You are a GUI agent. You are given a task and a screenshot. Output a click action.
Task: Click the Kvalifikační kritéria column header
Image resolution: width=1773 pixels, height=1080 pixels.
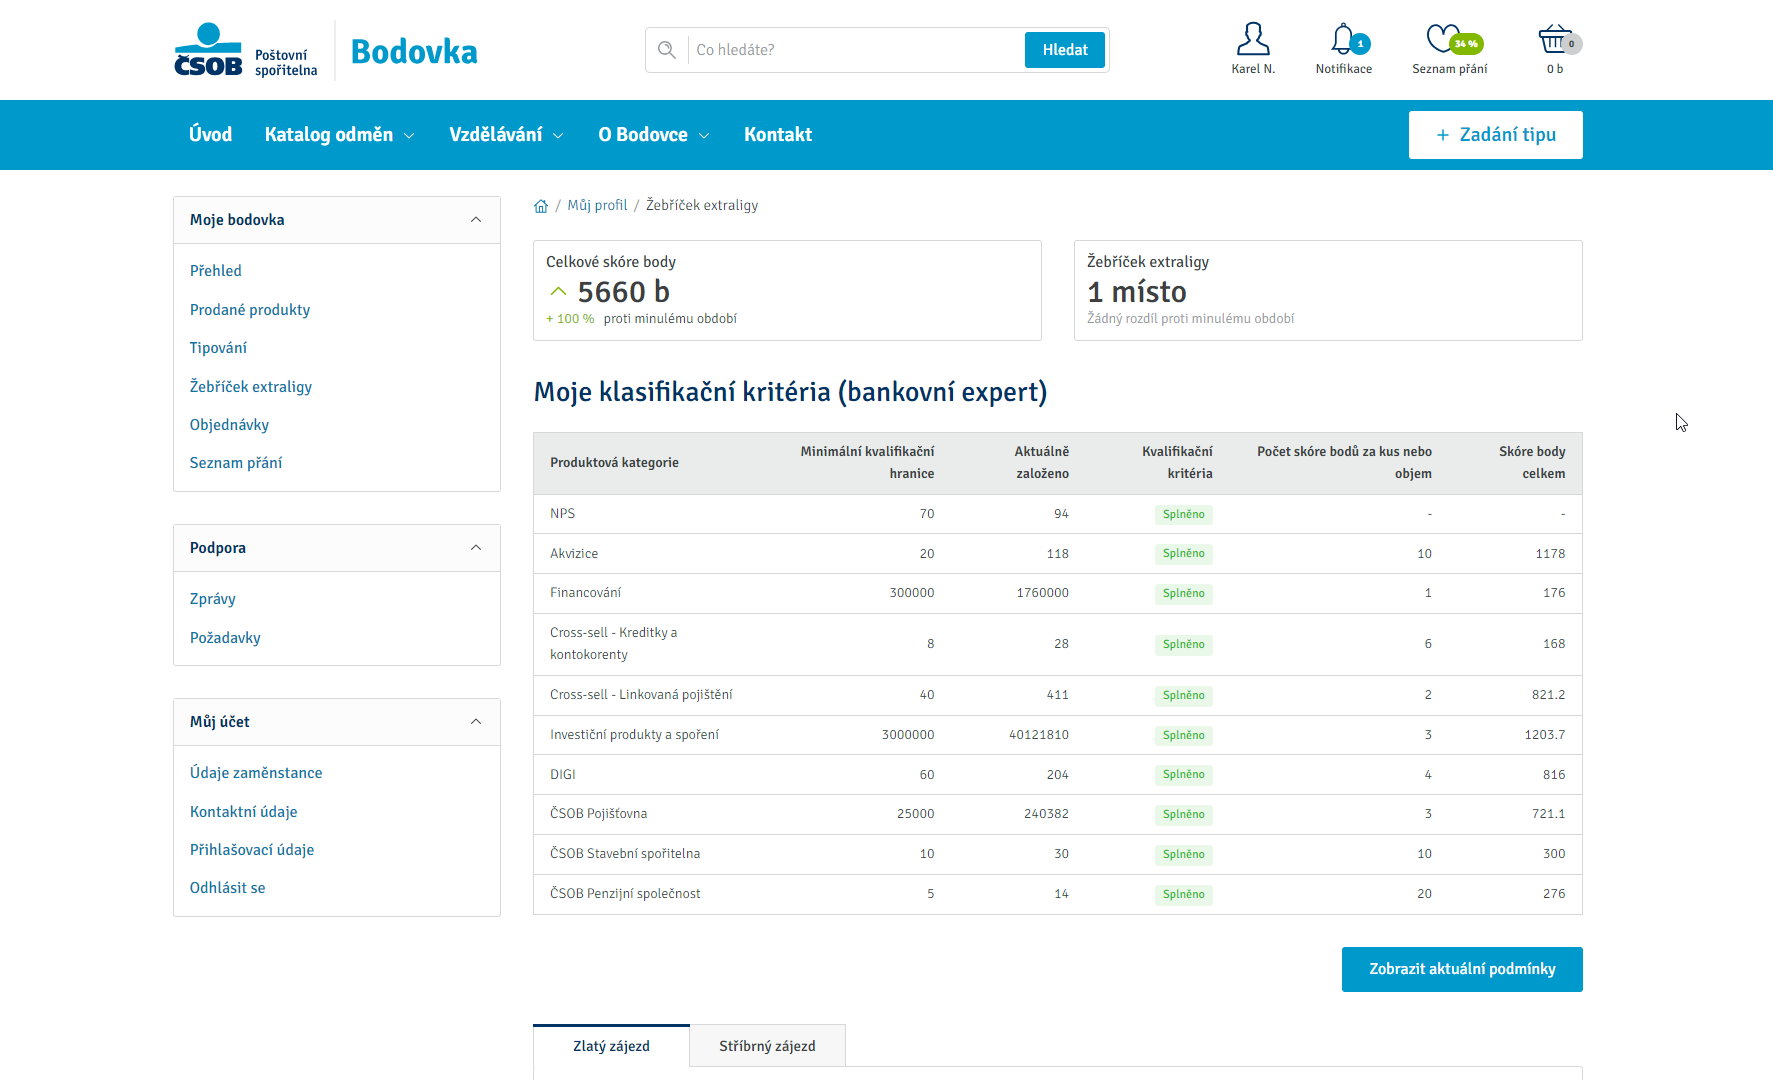[1177, 463]
